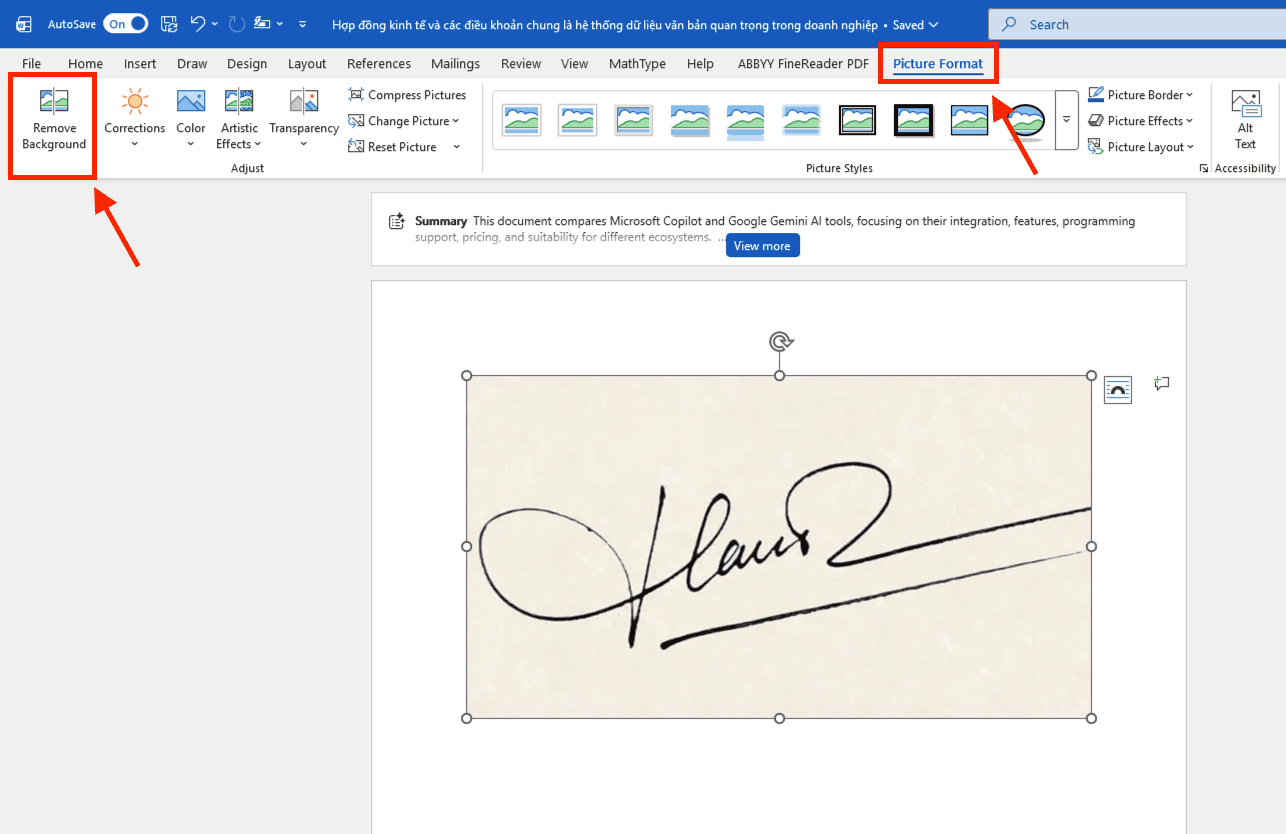The width and height of the screenshot is (1286, 834).
Task: Expand the Picture Styles gallery arrow
Action: [1067, 120]
